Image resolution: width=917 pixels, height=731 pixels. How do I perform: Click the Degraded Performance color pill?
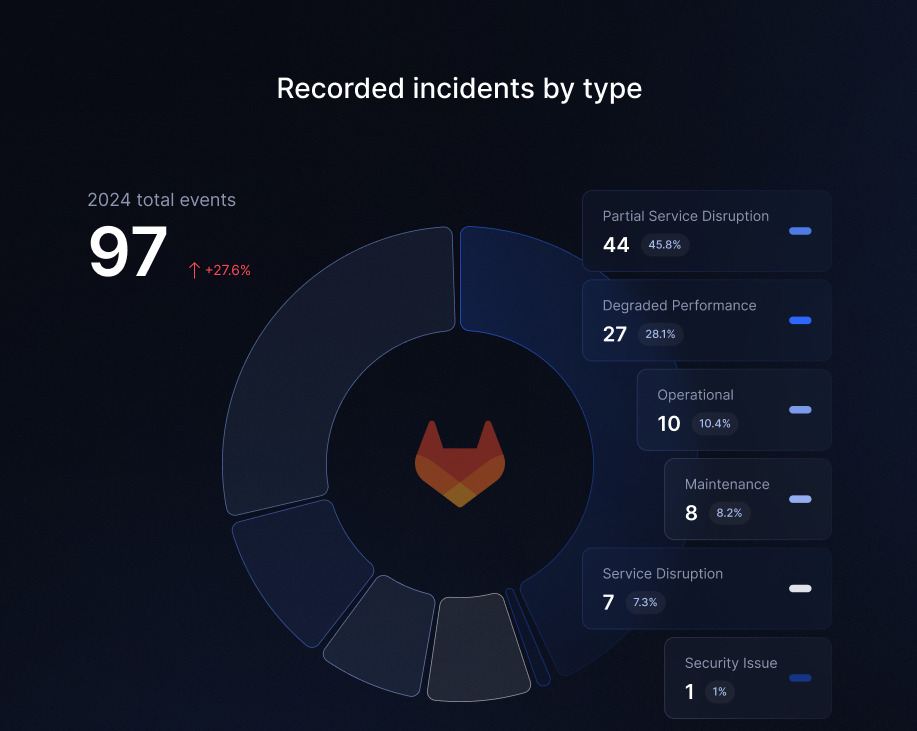point(800,320)
